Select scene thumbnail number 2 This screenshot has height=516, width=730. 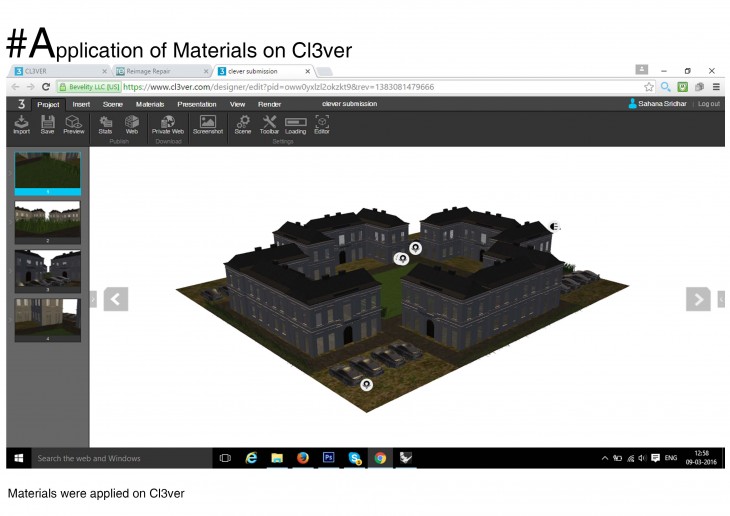tap(47, 221)
